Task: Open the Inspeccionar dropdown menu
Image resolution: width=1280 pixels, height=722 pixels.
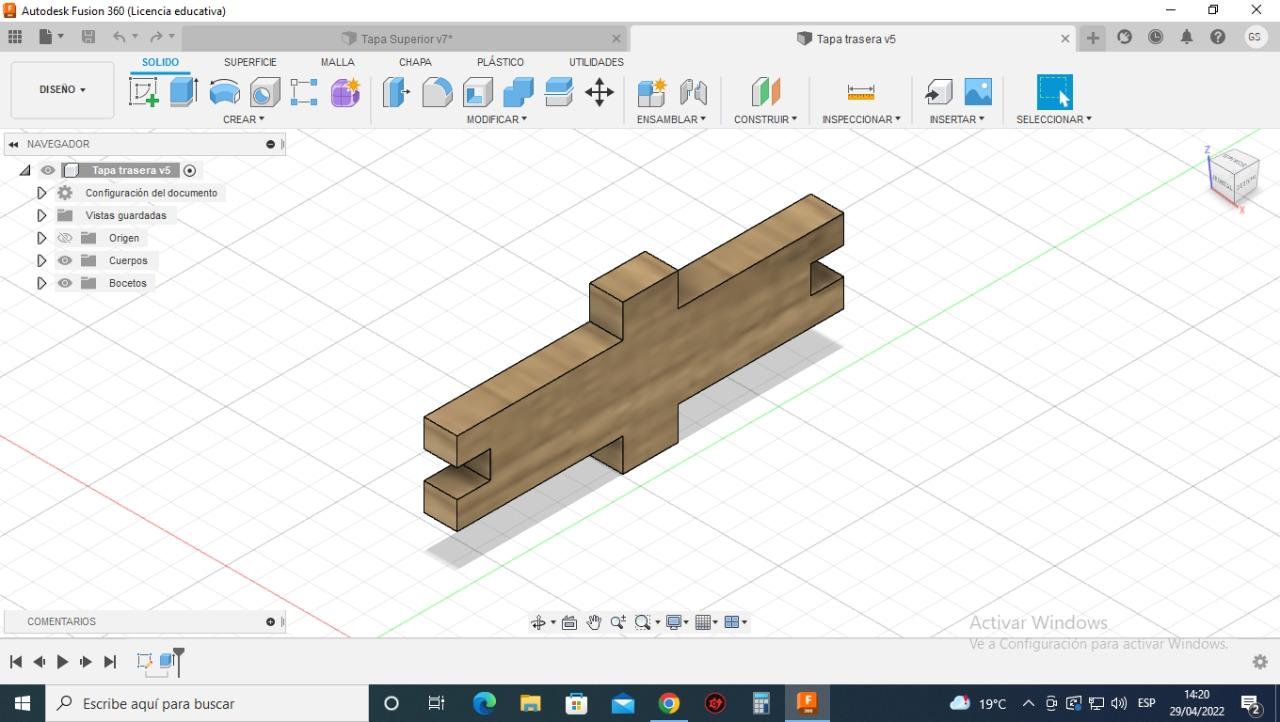Action: [861, 119]
